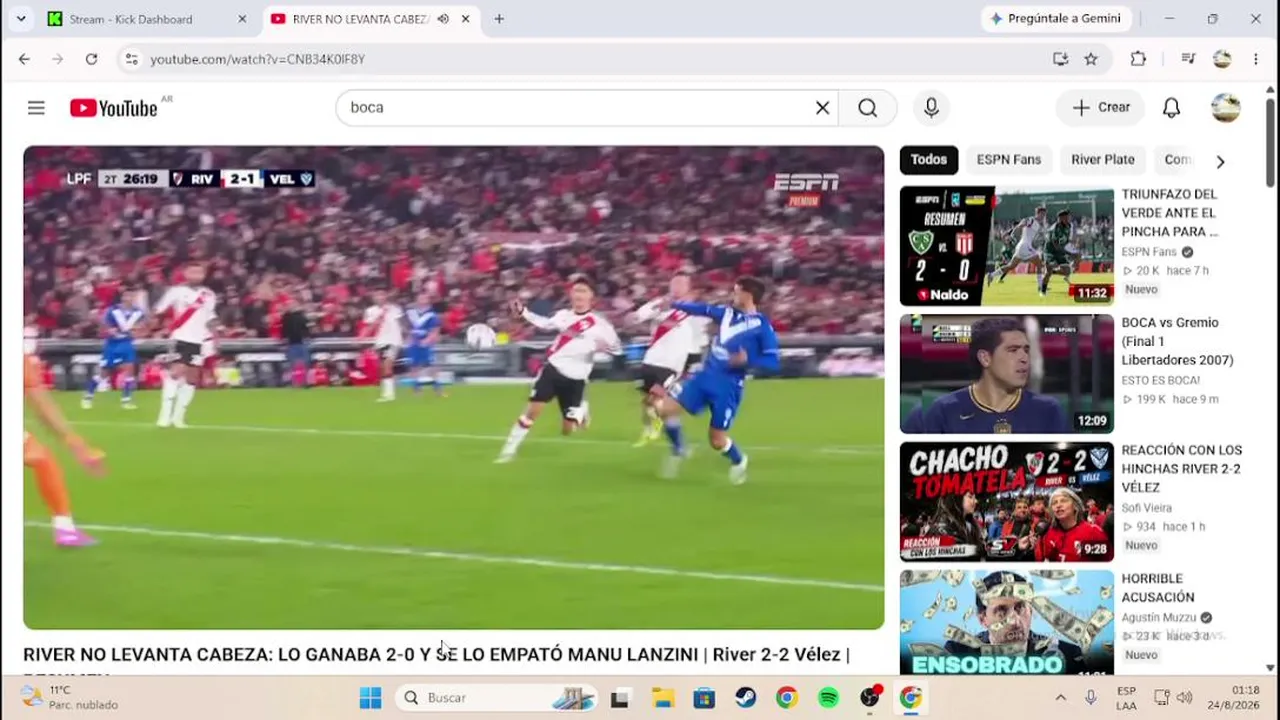Reload the YouTube page

click(91, 59)
